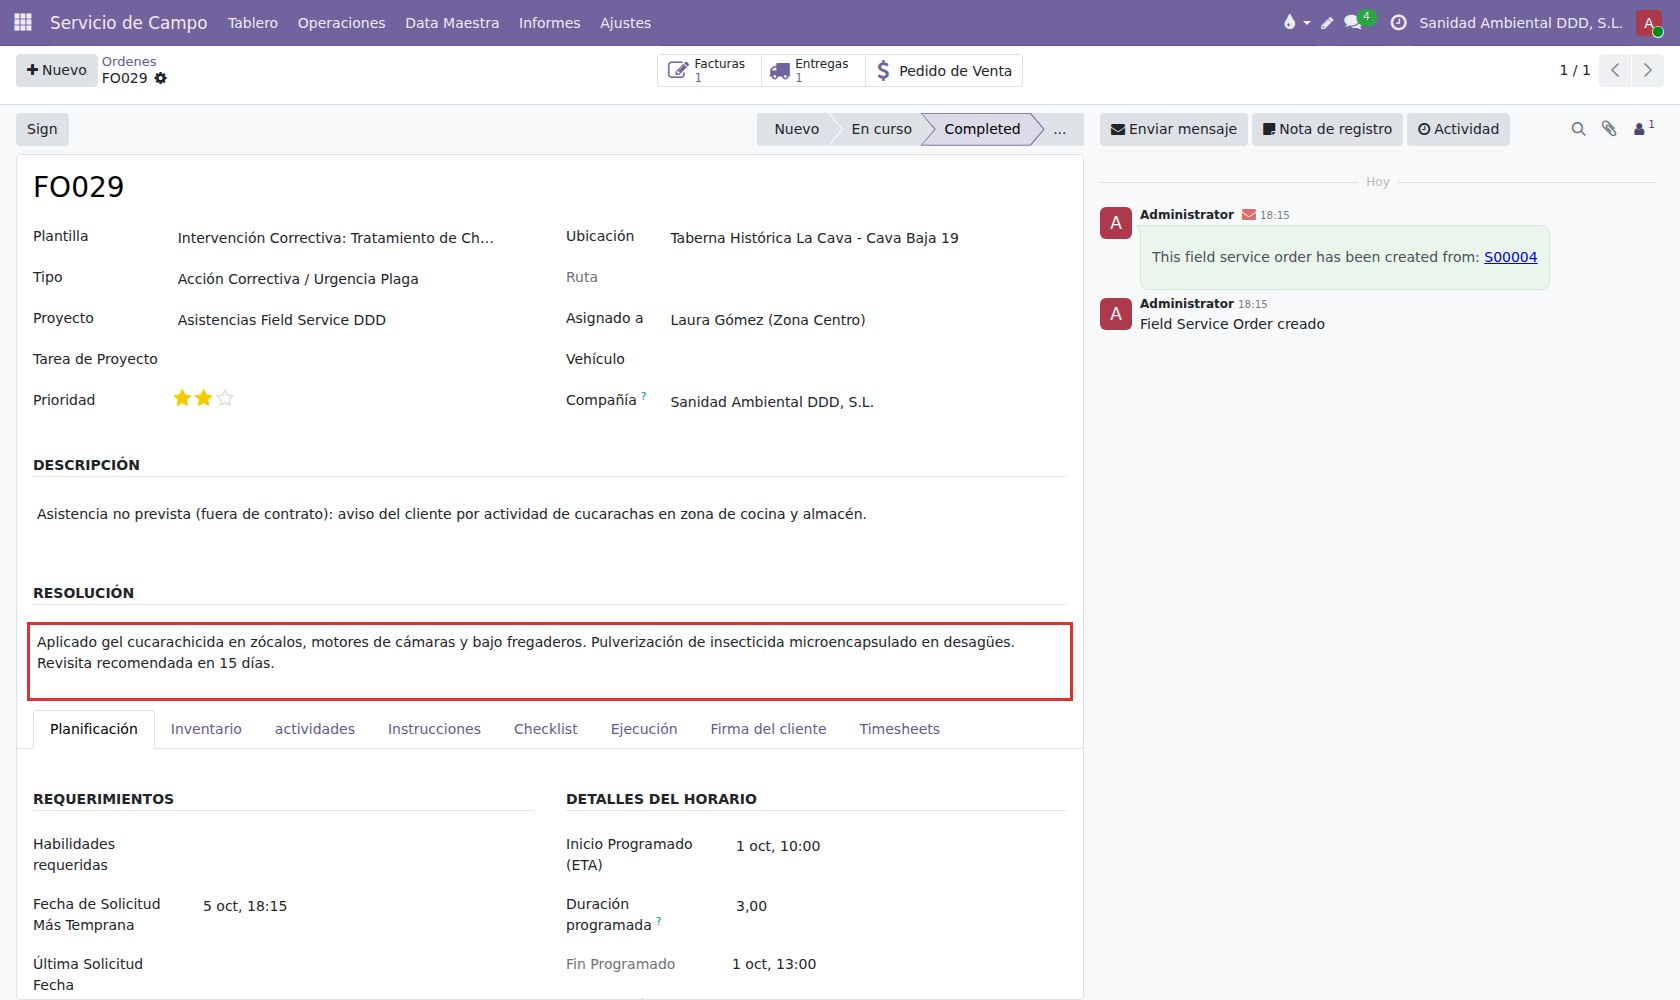Switch to the Timesheets tab
This screenshot has width=1680, height=1000.
(899, 729)
